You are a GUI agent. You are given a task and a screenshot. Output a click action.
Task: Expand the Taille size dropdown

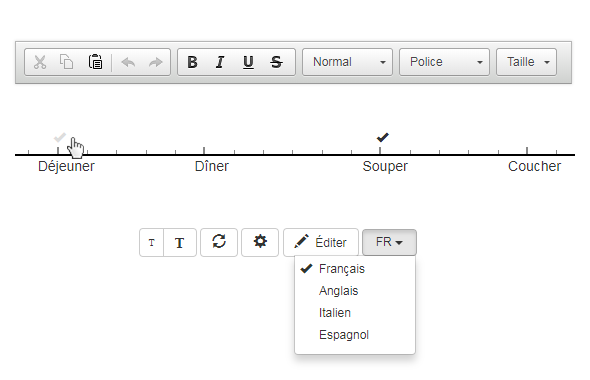coord(526,62)
